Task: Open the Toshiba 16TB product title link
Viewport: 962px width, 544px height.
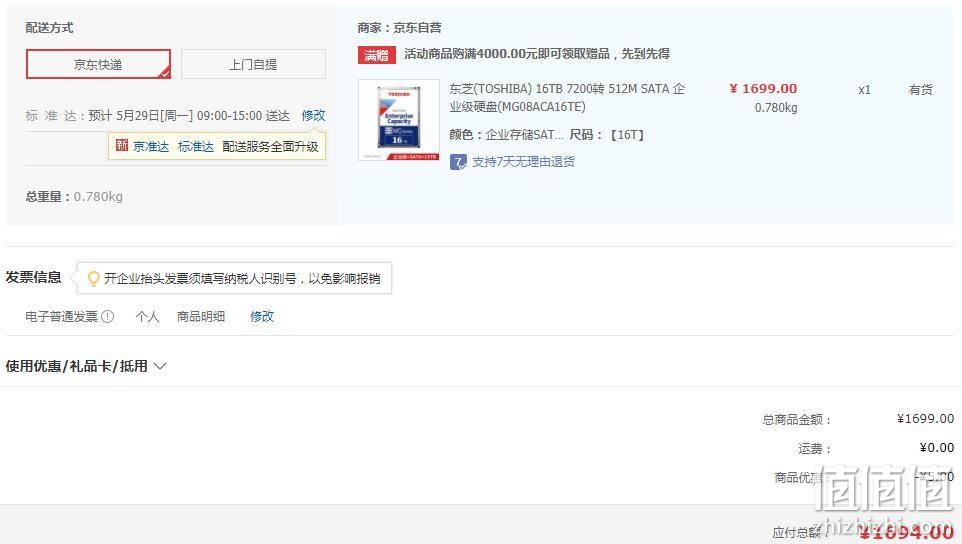Action: click(567, 98)
